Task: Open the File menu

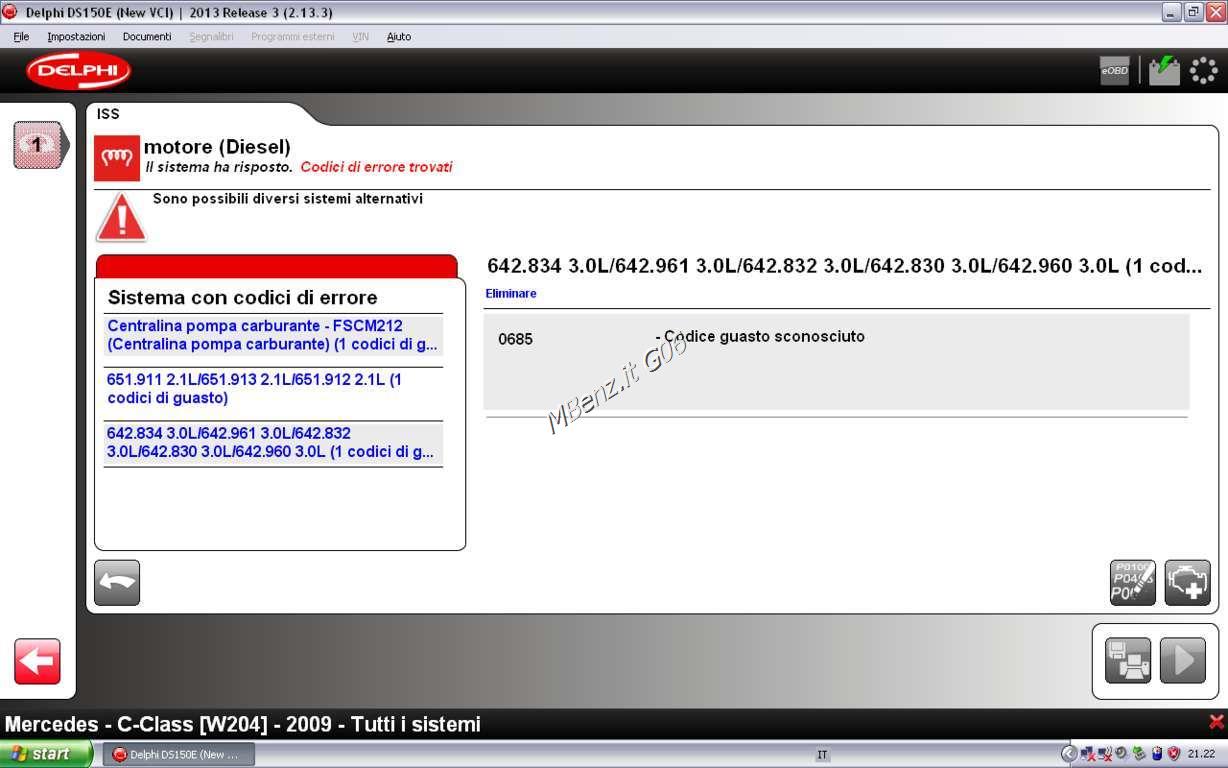Action: click(x=21, y=37)
